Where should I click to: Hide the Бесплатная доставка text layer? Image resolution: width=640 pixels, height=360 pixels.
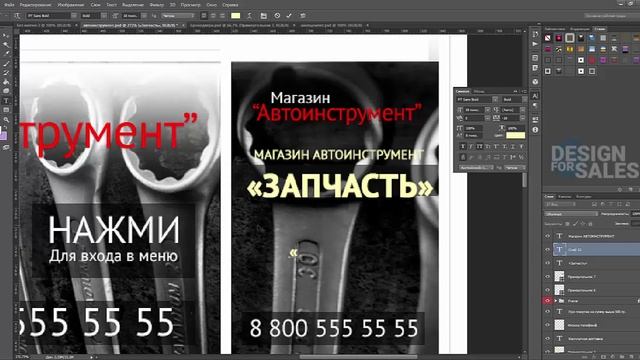click(548, 338)
